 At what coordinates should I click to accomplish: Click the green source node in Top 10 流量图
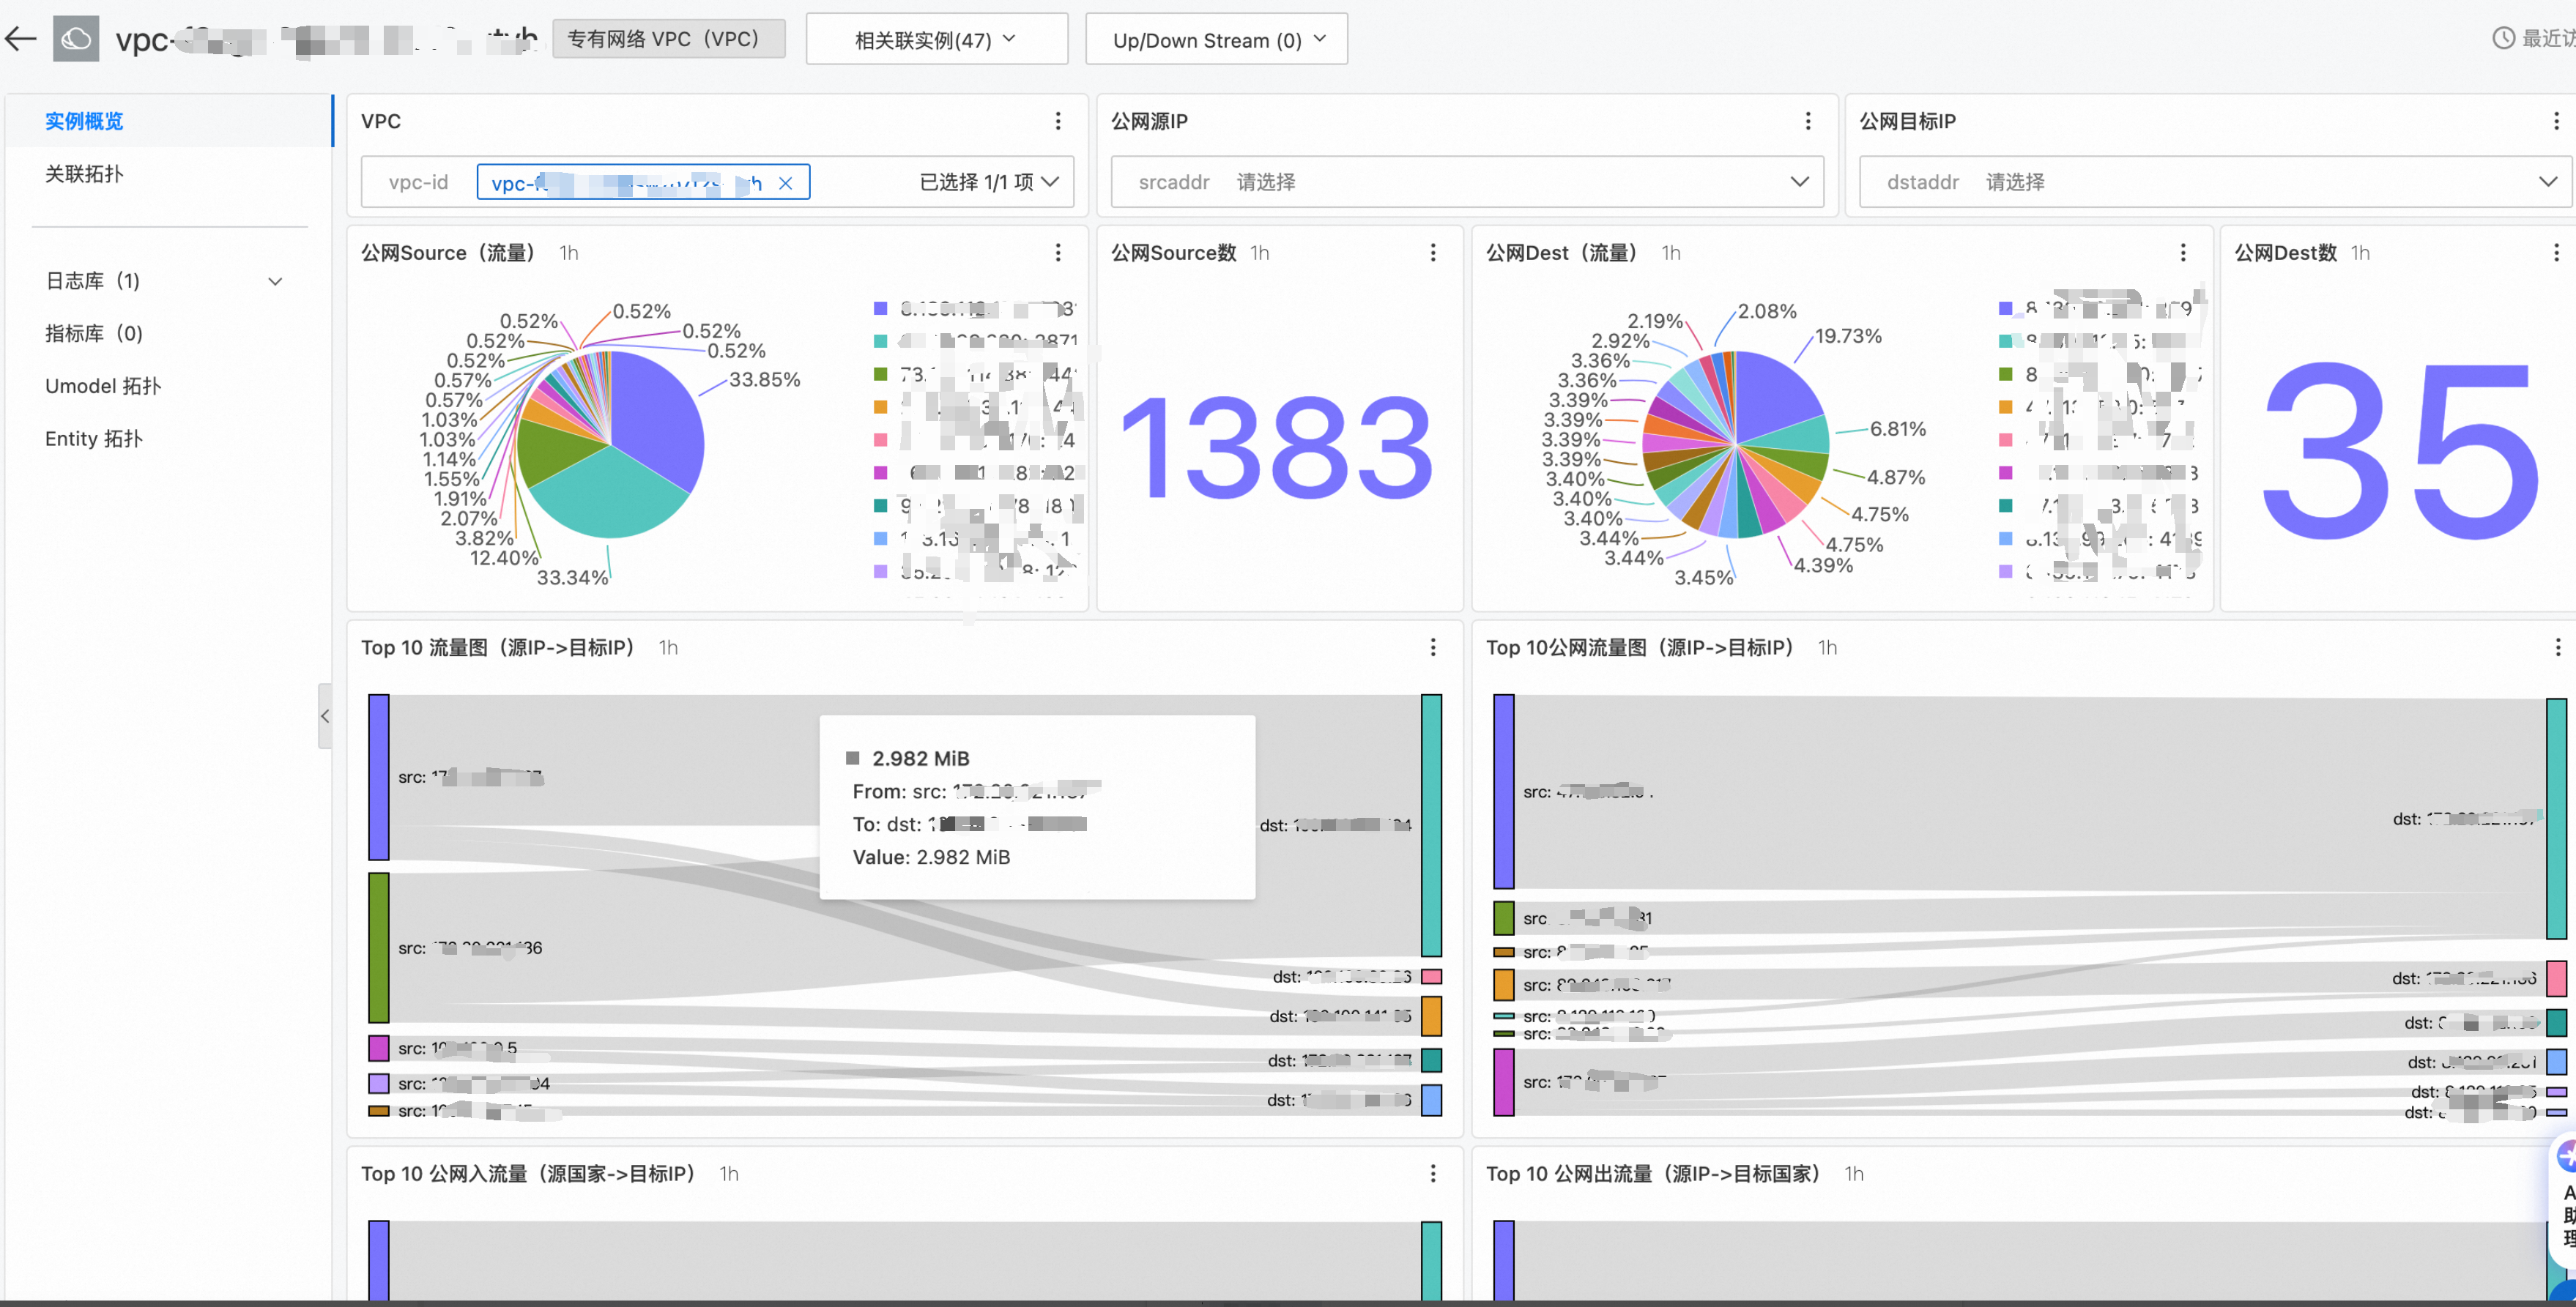pos(379,948)
